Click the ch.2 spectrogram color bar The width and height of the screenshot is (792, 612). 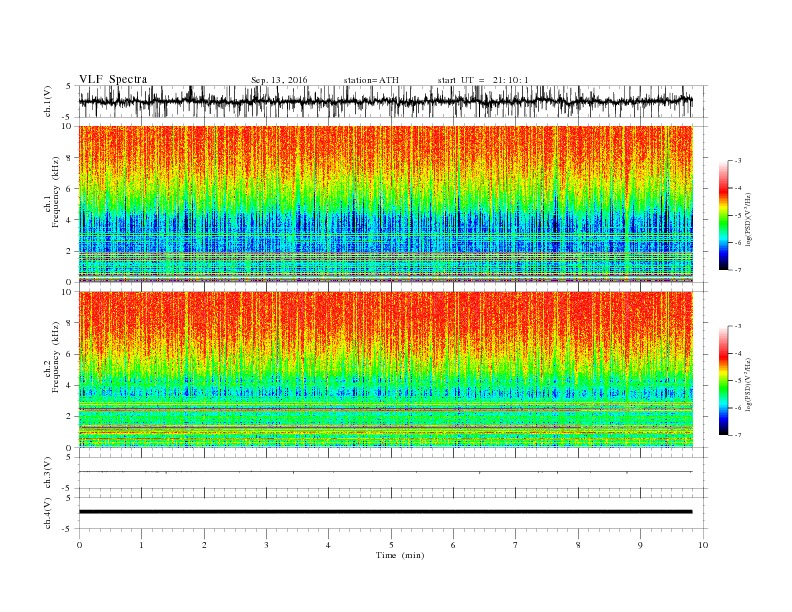pyautogui.click(x=723, y=380)
